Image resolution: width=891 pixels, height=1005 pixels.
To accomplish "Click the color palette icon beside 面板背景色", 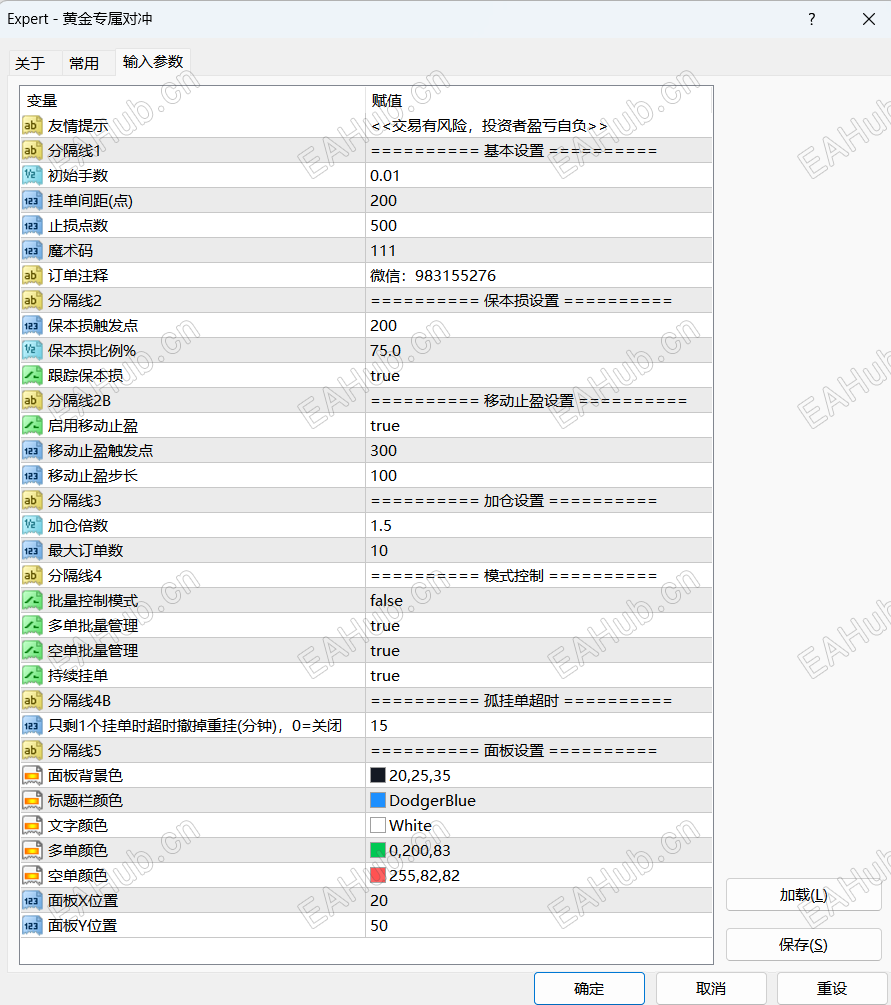I will [30, 775].
